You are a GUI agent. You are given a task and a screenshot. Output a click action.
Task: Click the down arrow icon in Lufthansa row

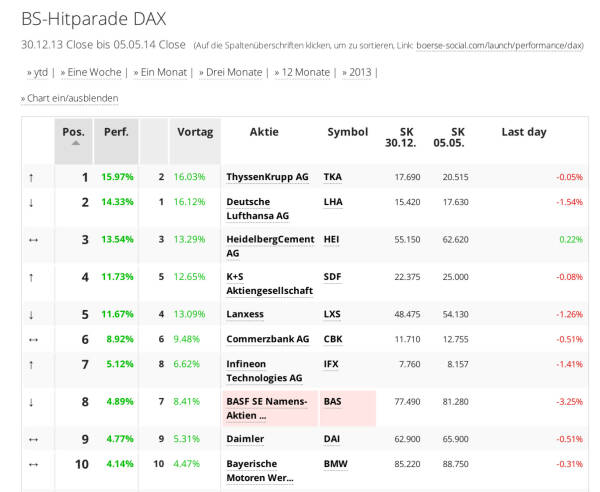pyautogui.click(x=31, y=202)
